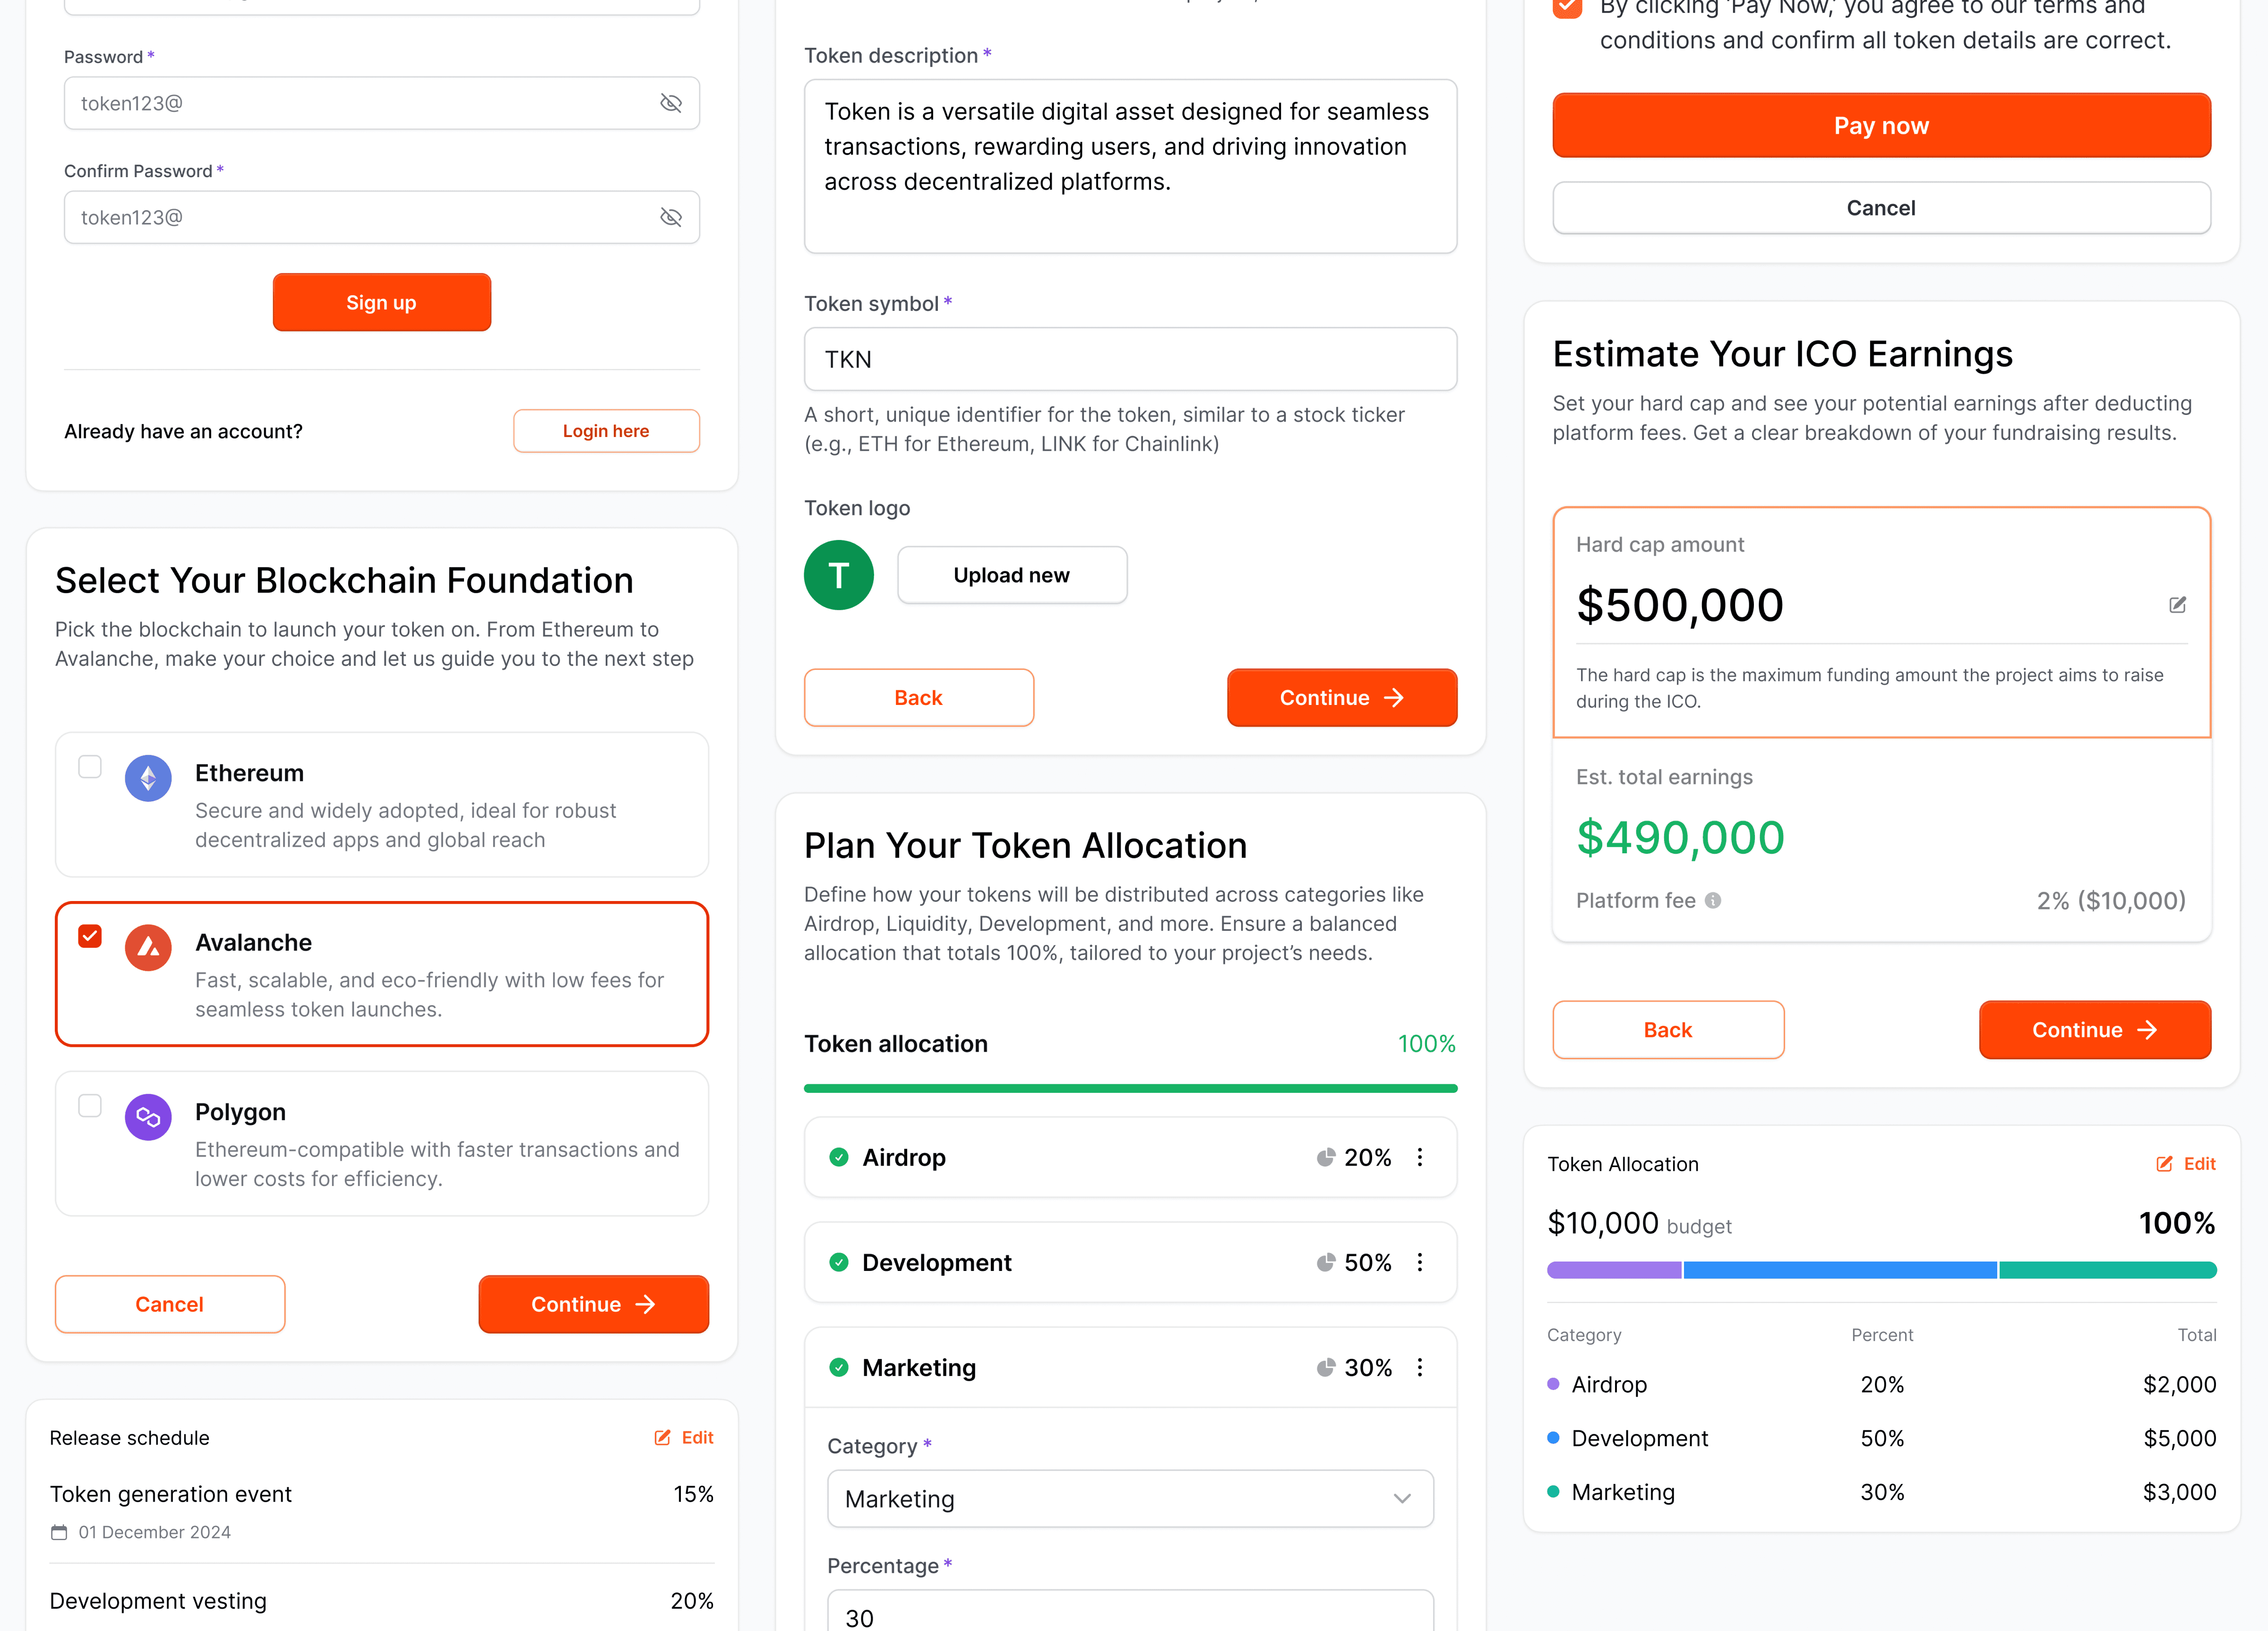The height and width of the screenshot is (1631, 2268).
Task: Click the Login here link
Action: click(606, 431)
